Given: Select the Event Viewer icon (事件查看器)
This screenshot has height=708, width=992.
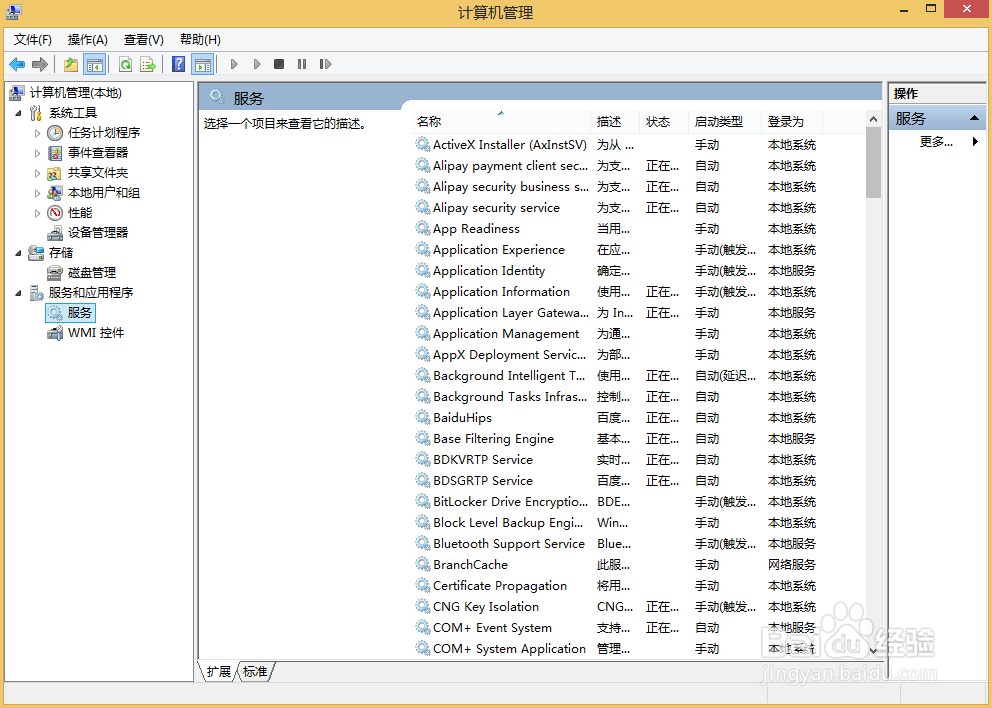Looking at the screenshot, I should 56,152.
